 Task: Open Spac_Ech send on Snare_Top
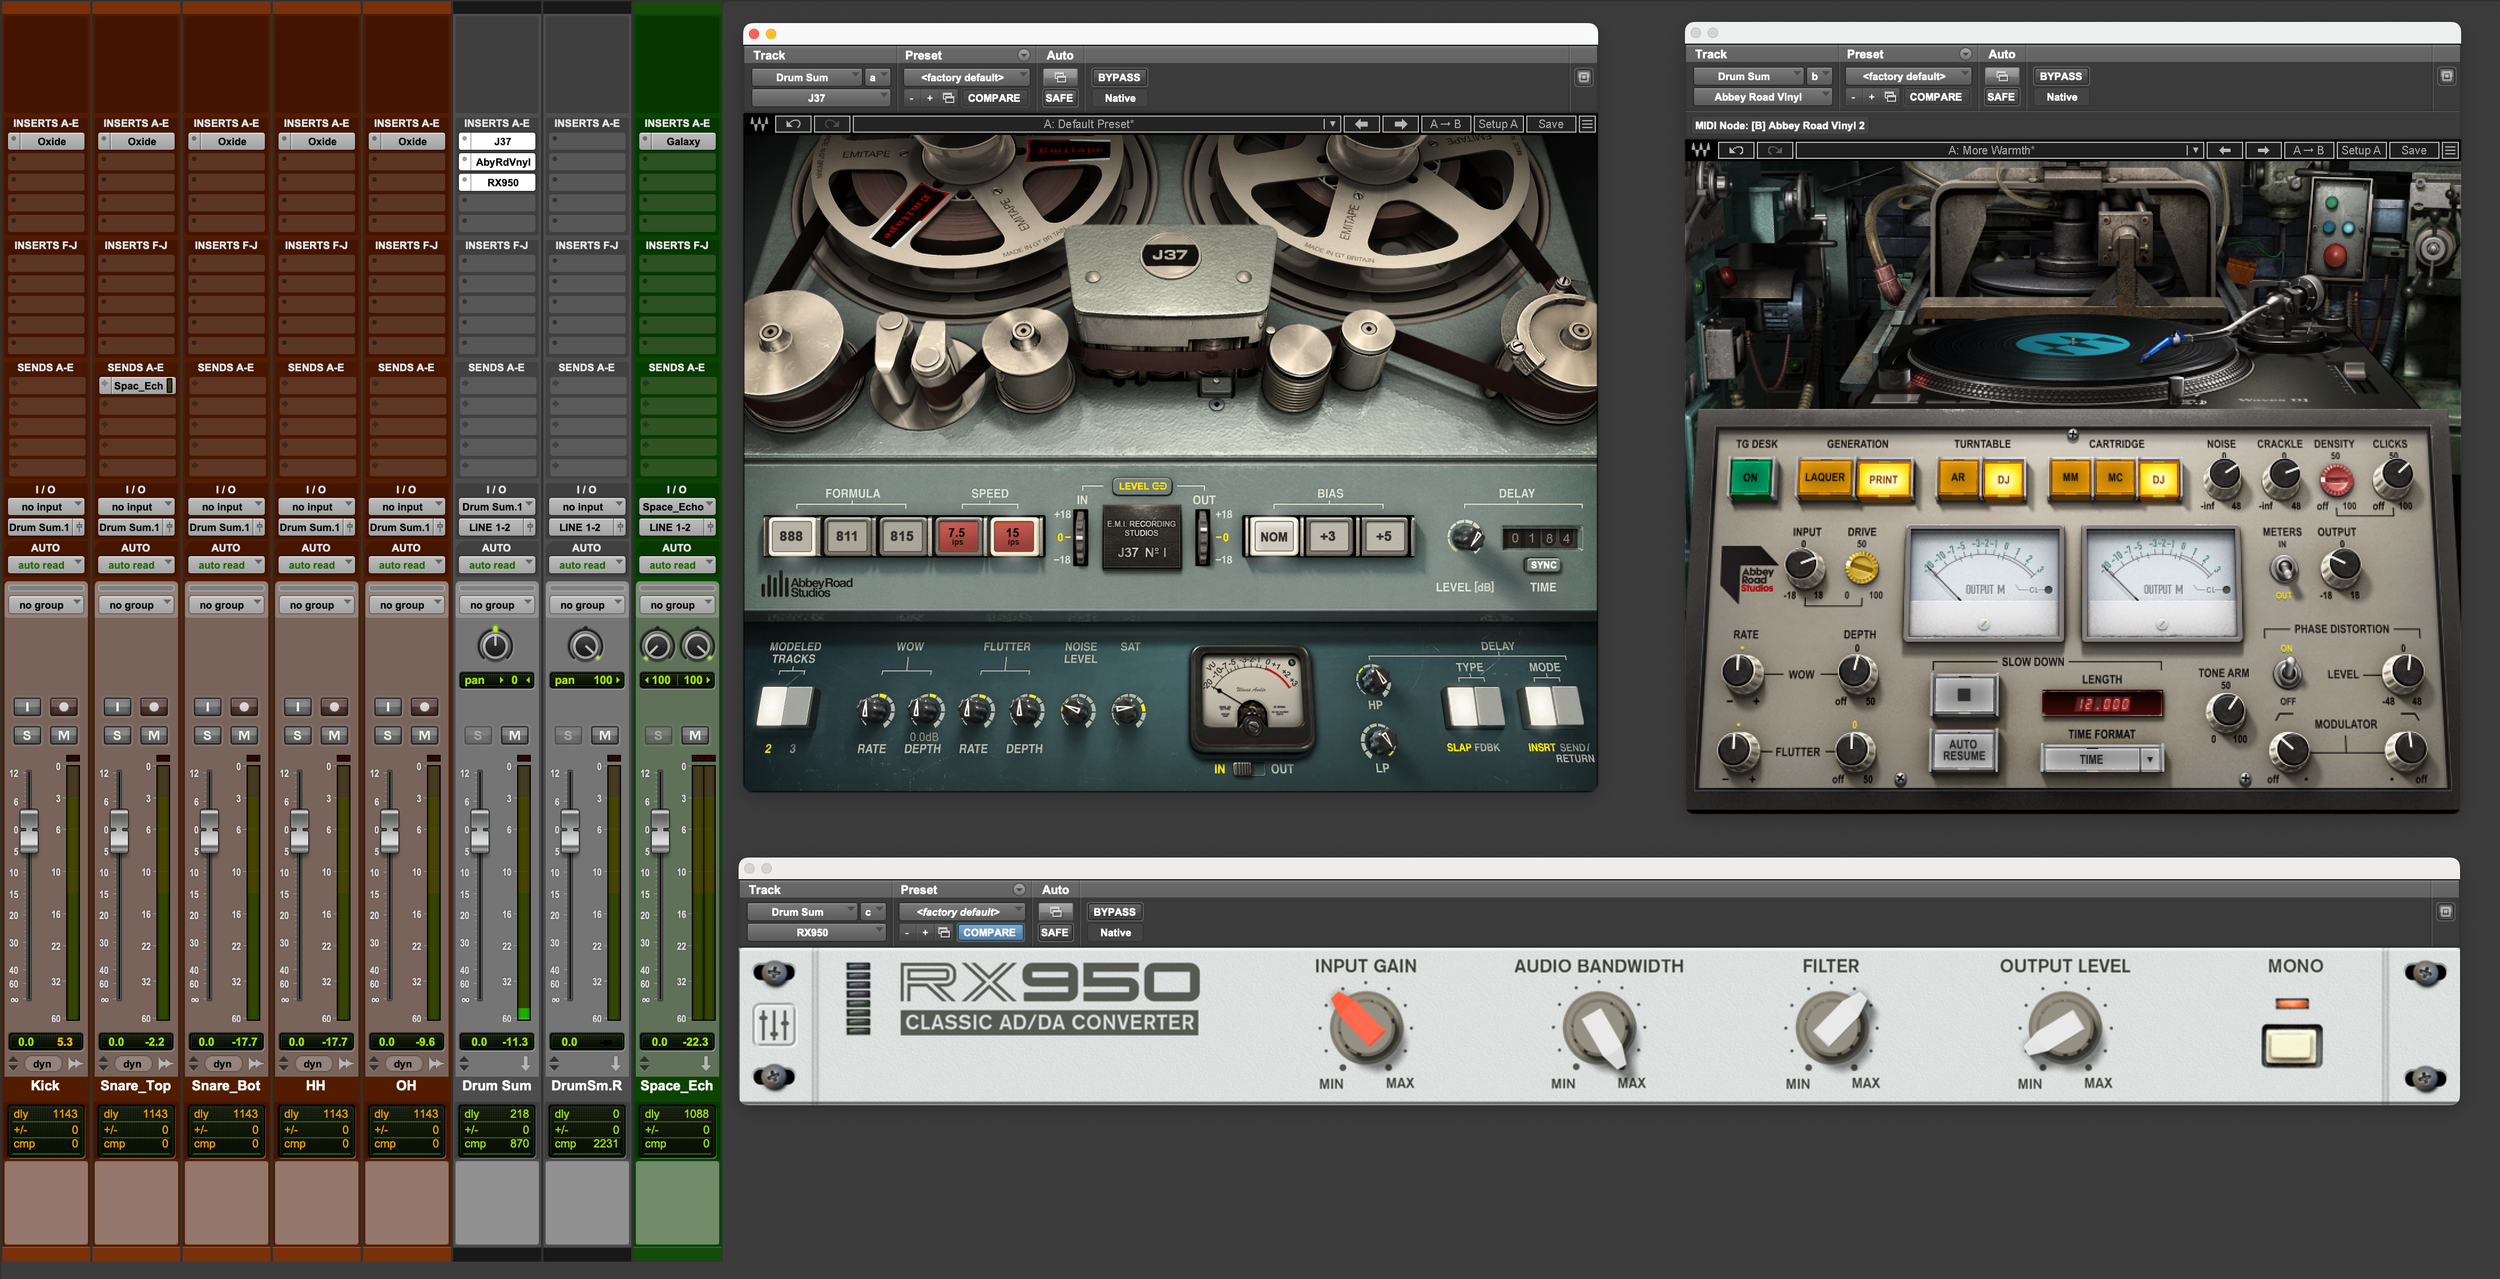point(138,385)
